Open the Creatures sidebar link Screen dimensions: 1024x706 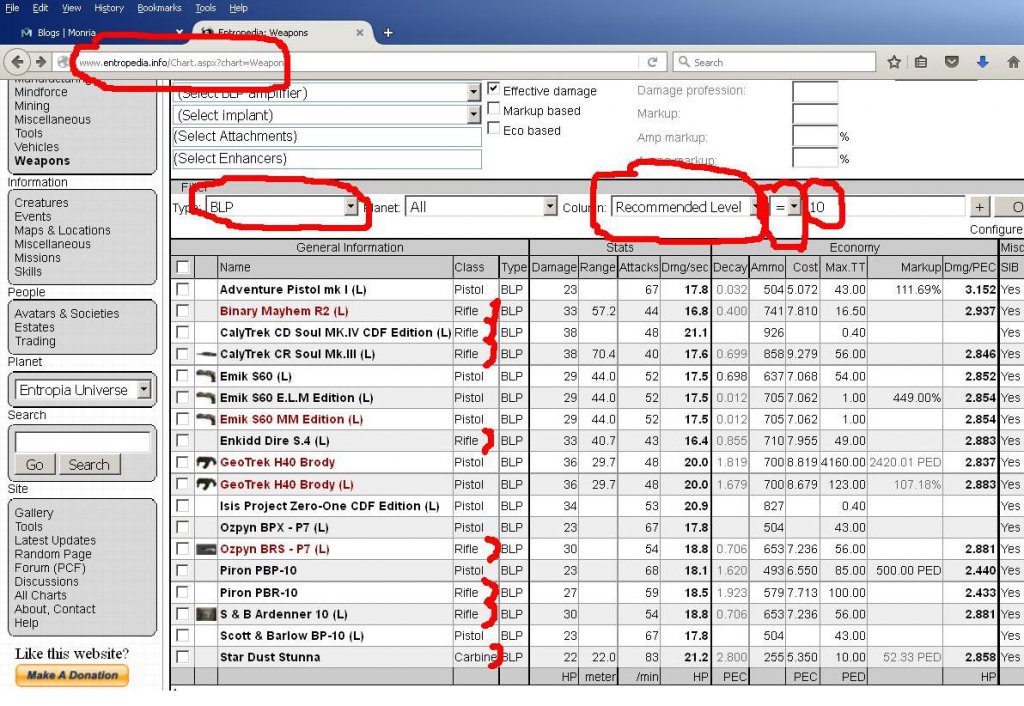pyautogui.click(x=41, y=203)
